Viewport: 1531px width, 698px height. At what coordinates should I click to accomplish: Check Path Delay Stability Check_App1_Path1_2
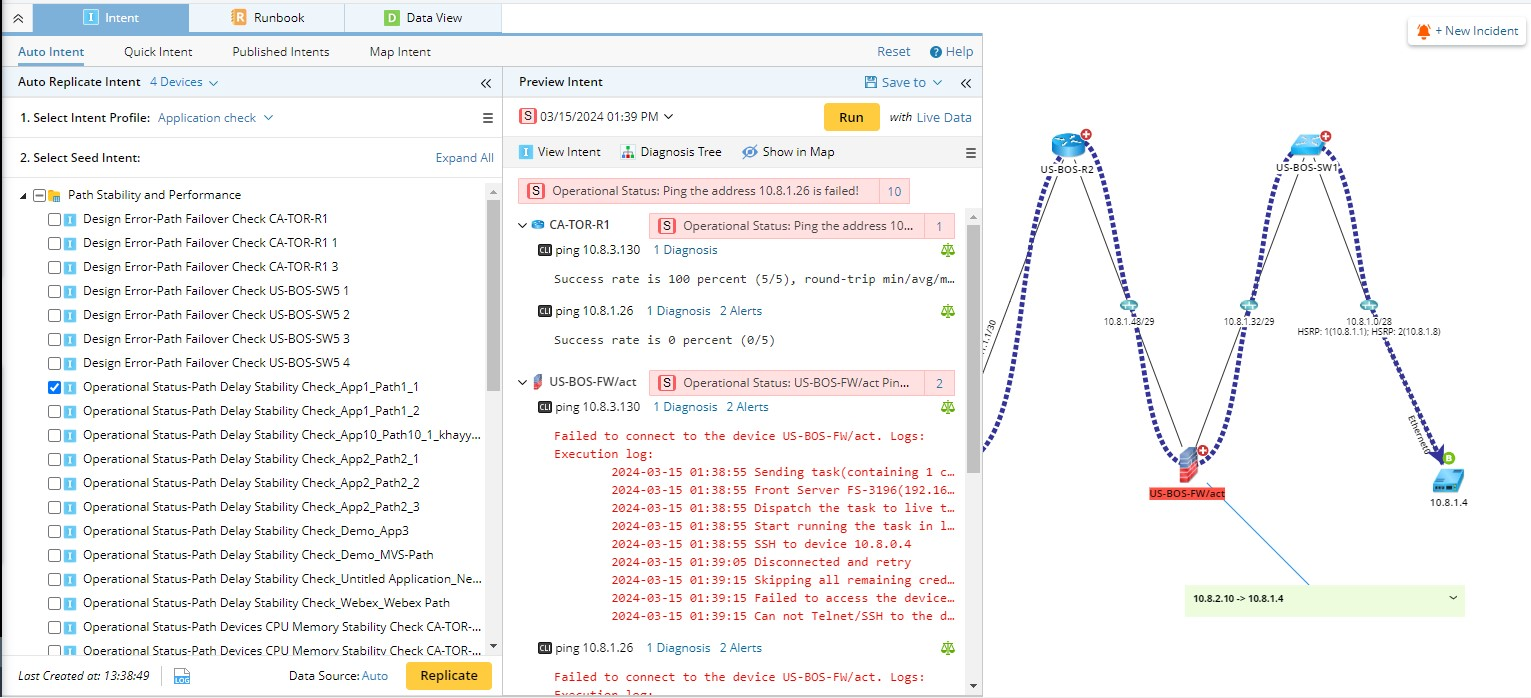pyautogui.click(x=55, y=411)
